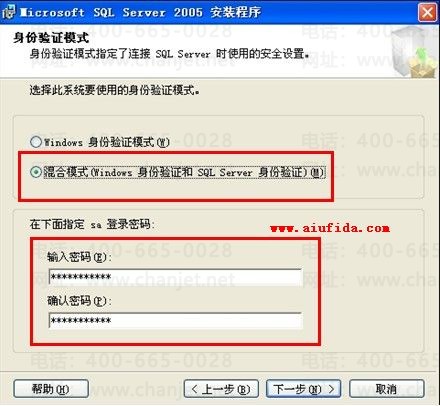Click the bold 身份验证模式 heading
This screenshot has width=440, height=406.
click(51, 37)
